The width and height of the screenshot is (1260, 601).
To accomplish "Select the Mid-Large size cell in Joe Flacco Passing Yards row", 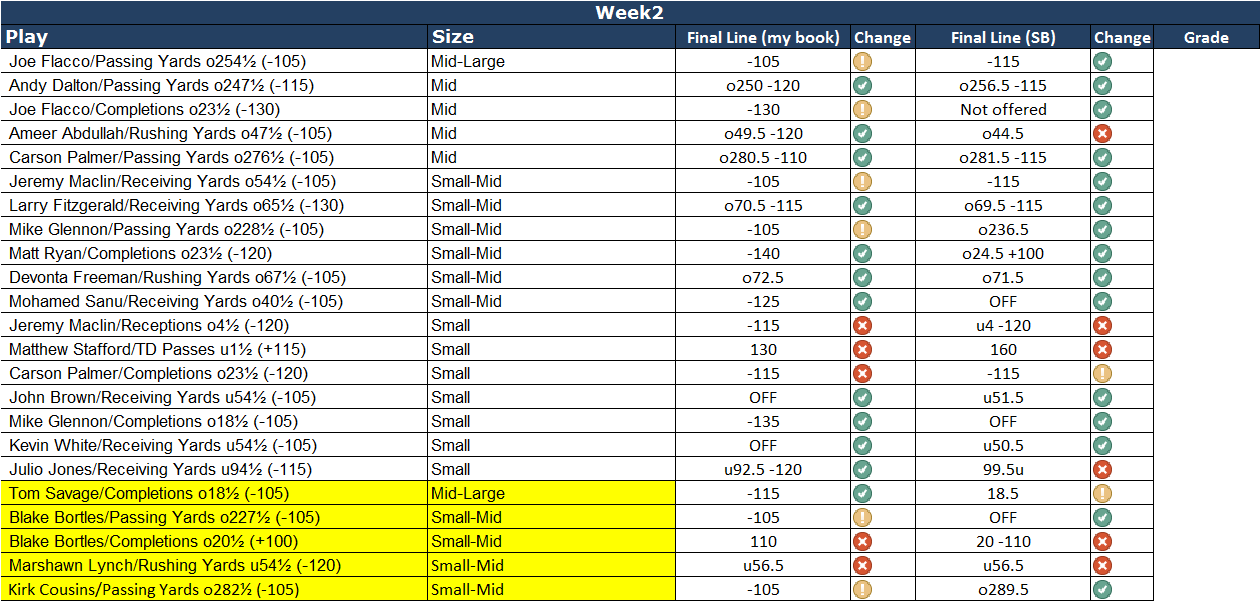I will point(552,61).
